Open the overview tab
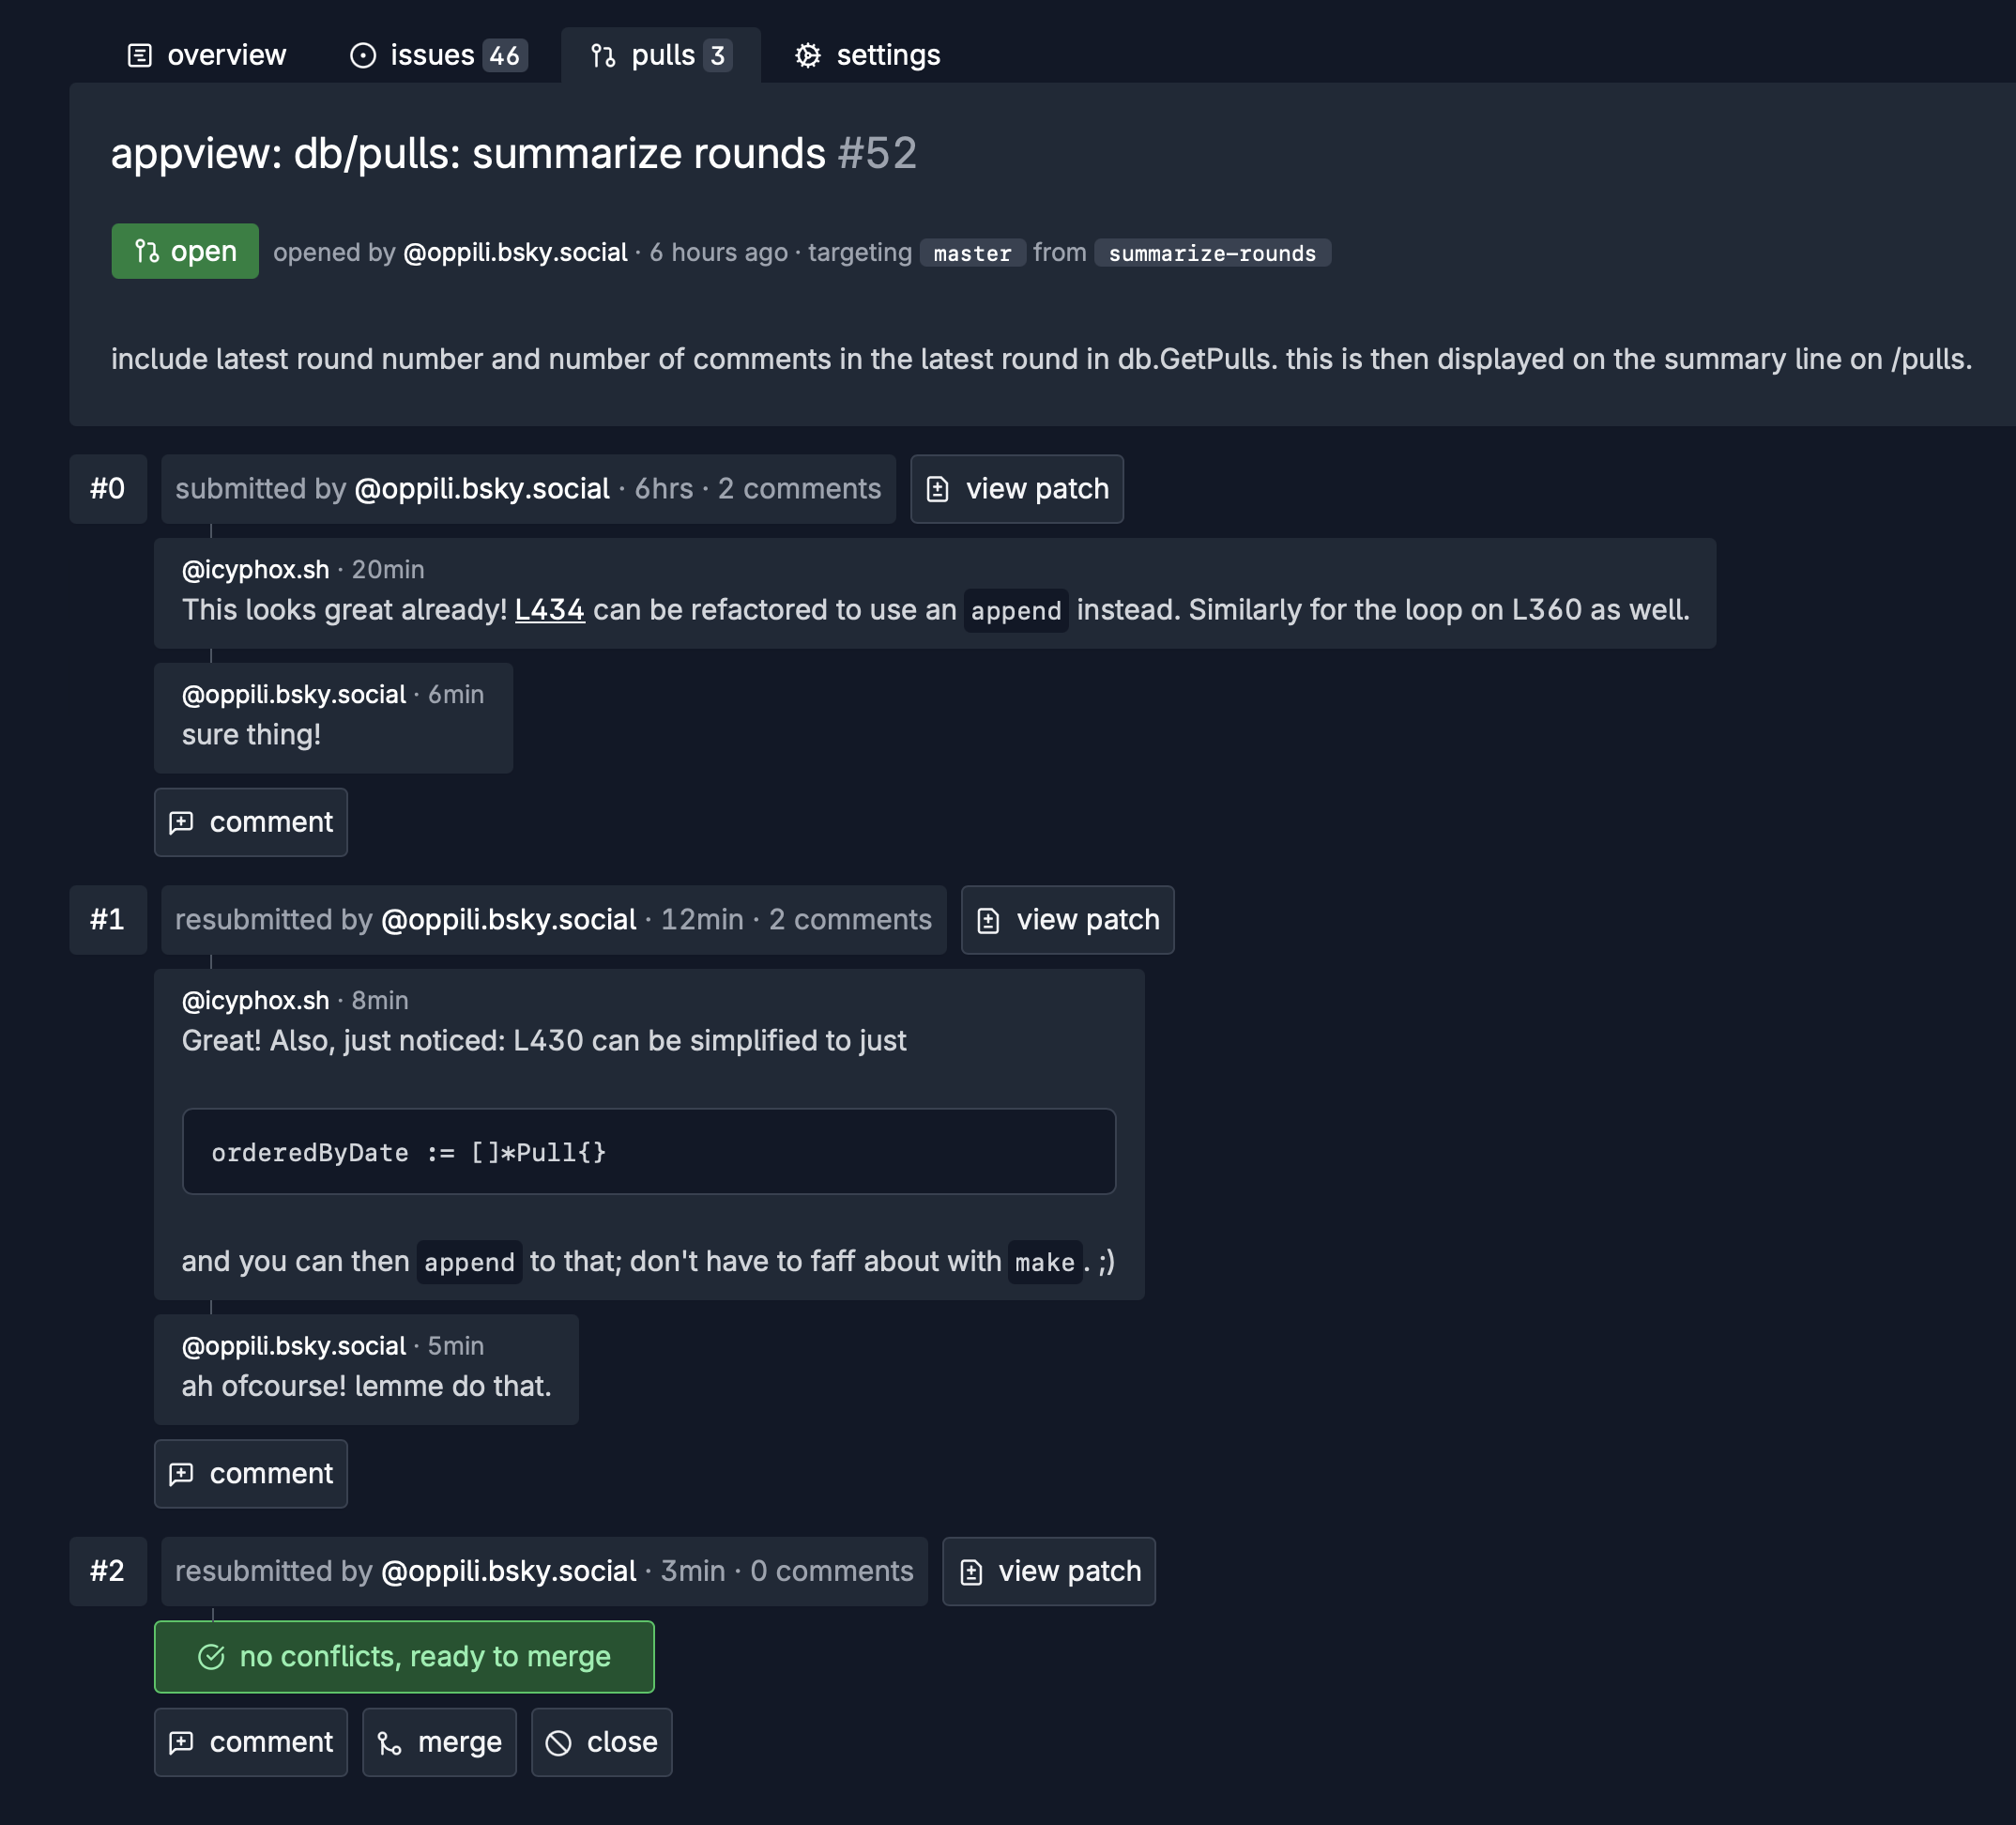 pos(207,55)
